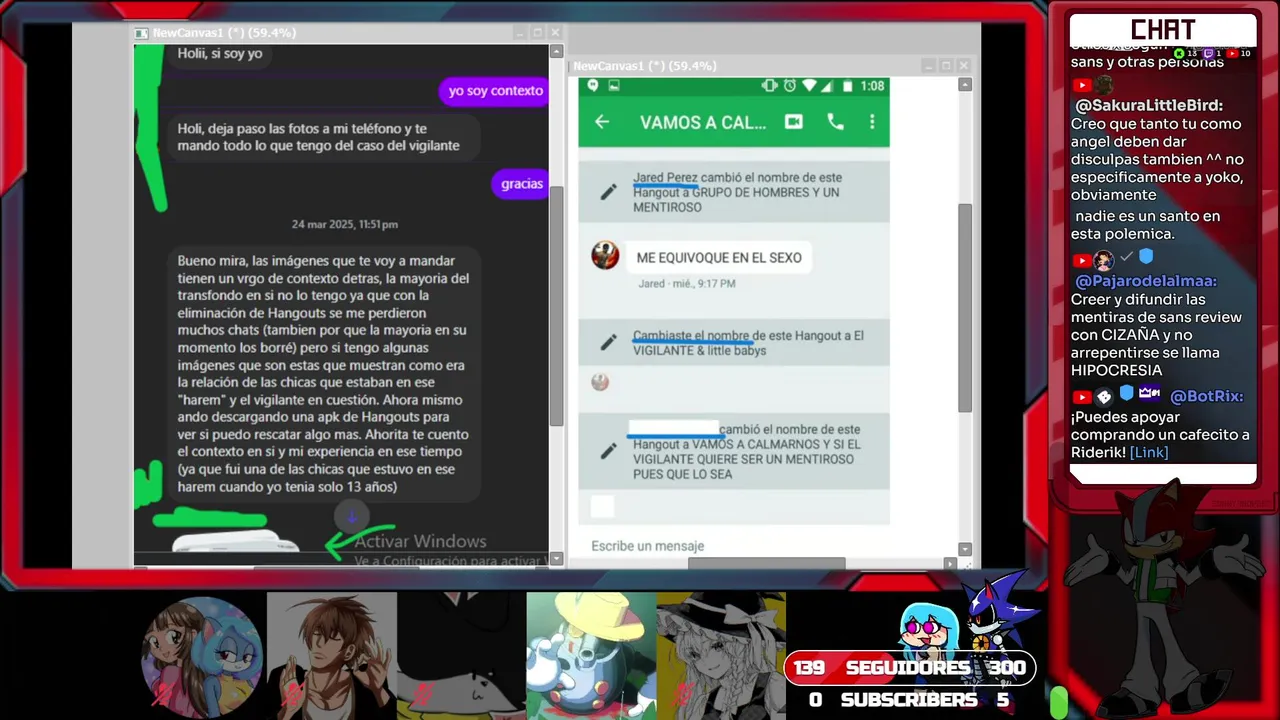Click the SUBSCRIBERS counter bar
The width and height of the screenshot is (1280, 720).
pos(909,699)
